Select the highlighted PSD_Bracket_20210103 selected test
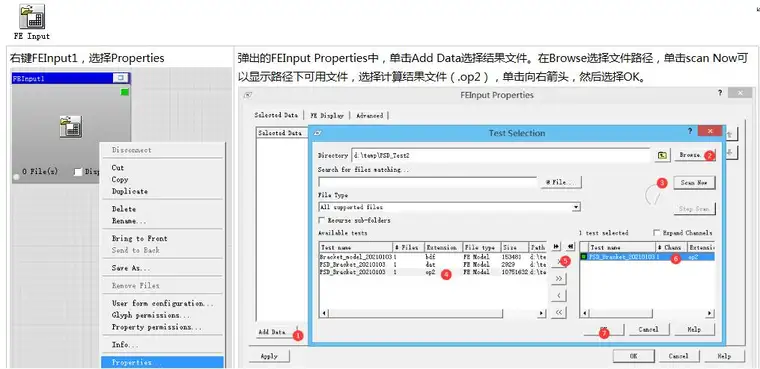The width and height of the screenshot is (760, 369). point(648,257)
